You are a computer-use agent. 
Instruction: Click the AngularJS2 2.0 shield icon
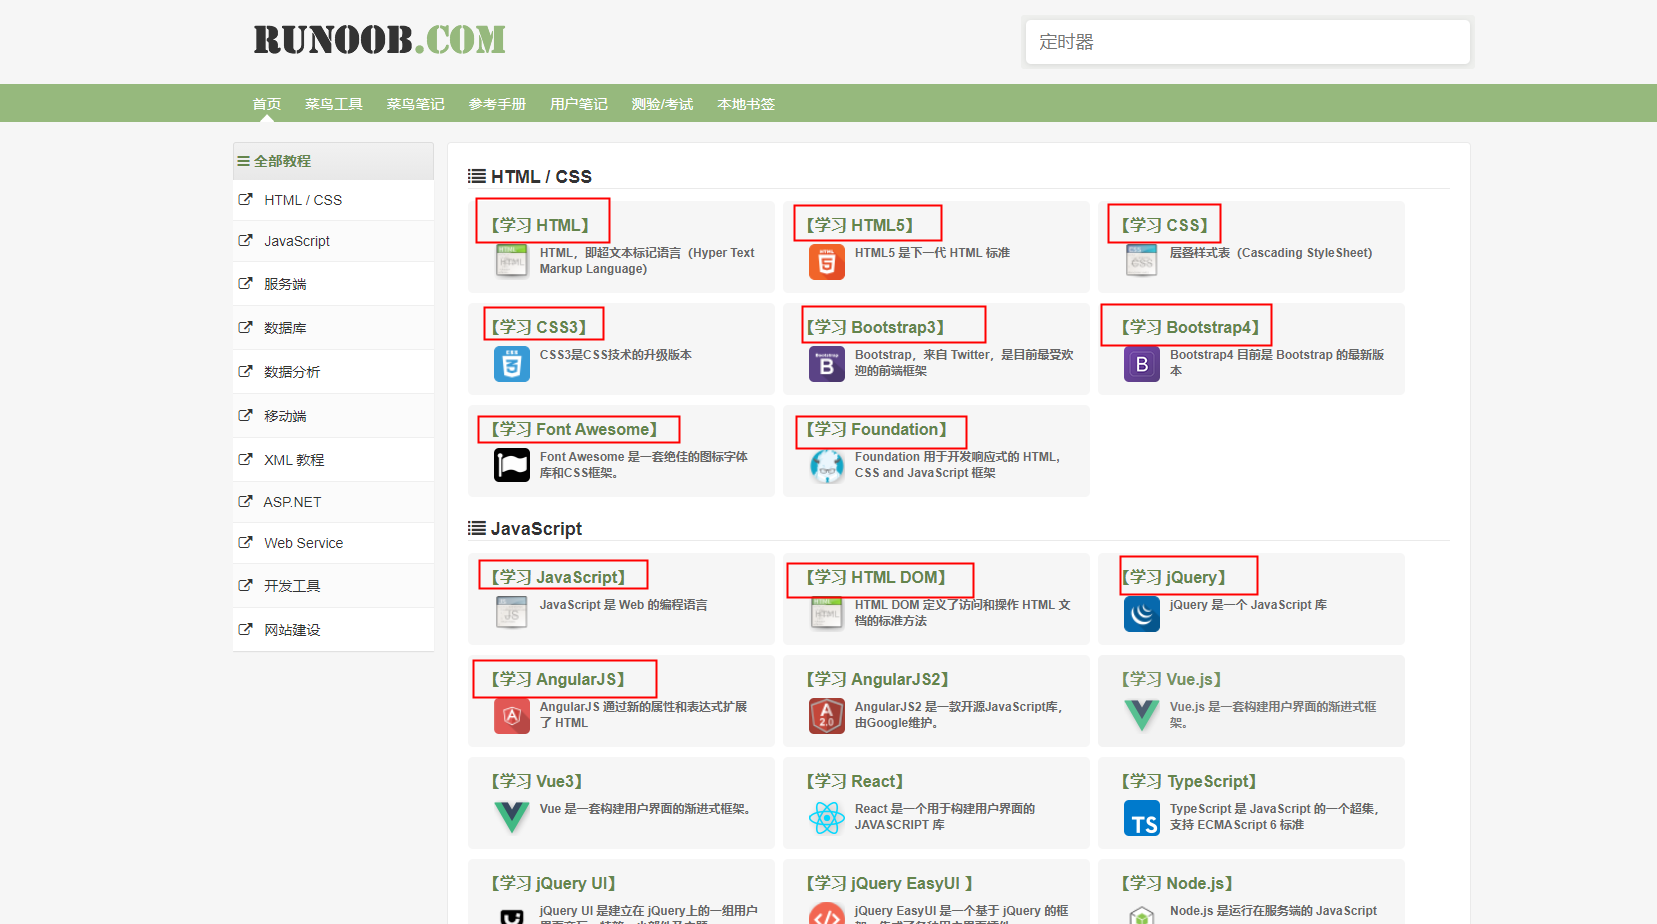point(826,716)
